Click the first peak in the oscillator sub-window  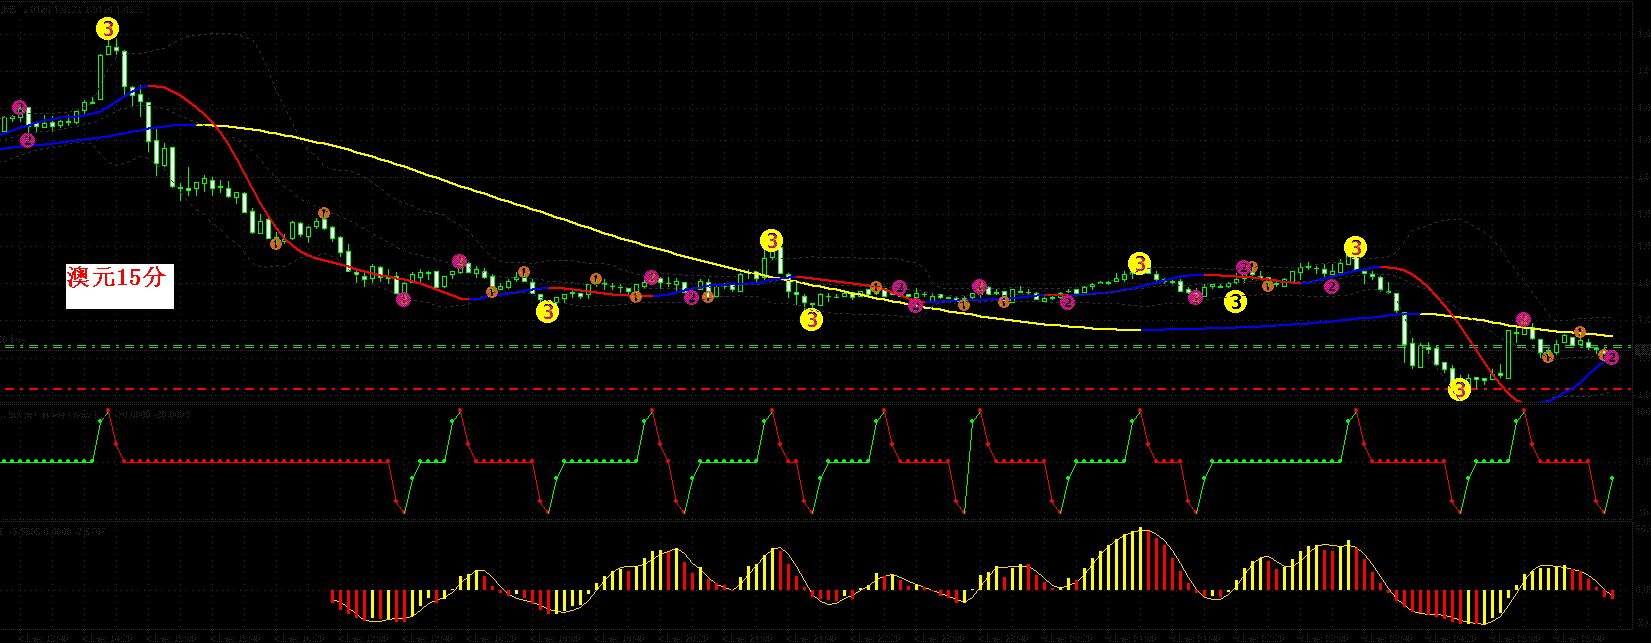tap(109, 411)
